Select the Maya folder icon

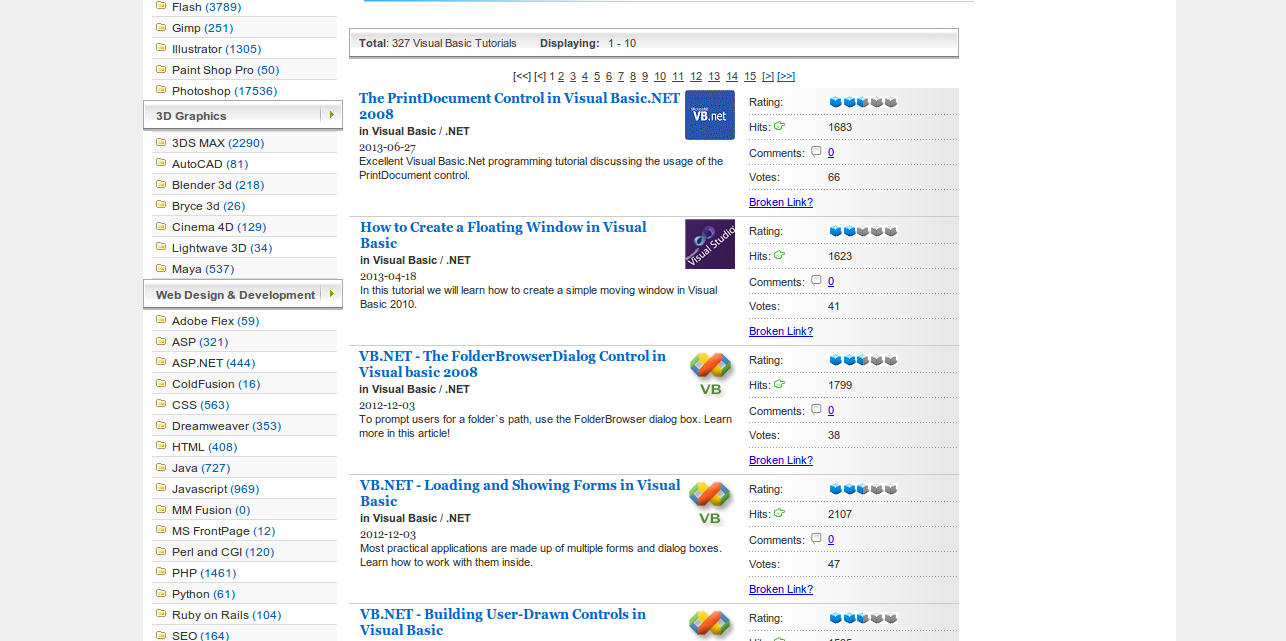click(x=161, y=268)
